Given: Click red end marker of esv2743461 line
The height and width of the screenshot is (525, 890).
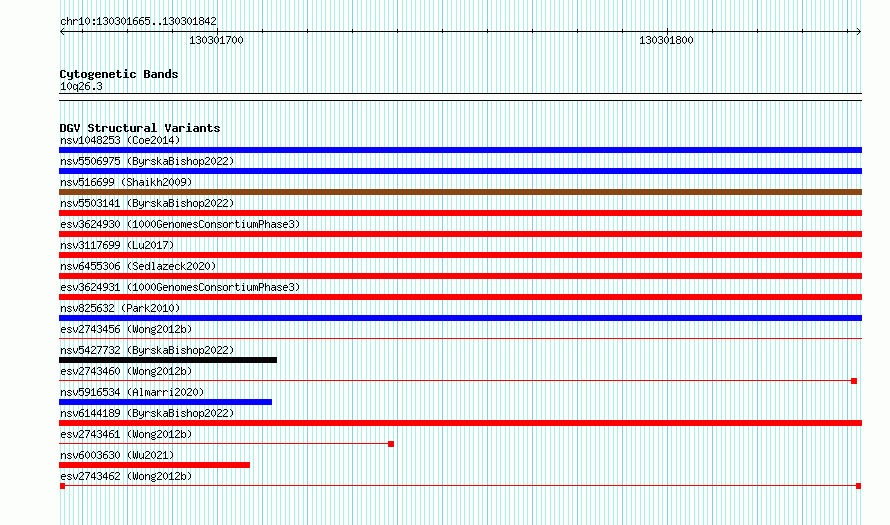Looking at the screenshot, I should click(391, 444).
